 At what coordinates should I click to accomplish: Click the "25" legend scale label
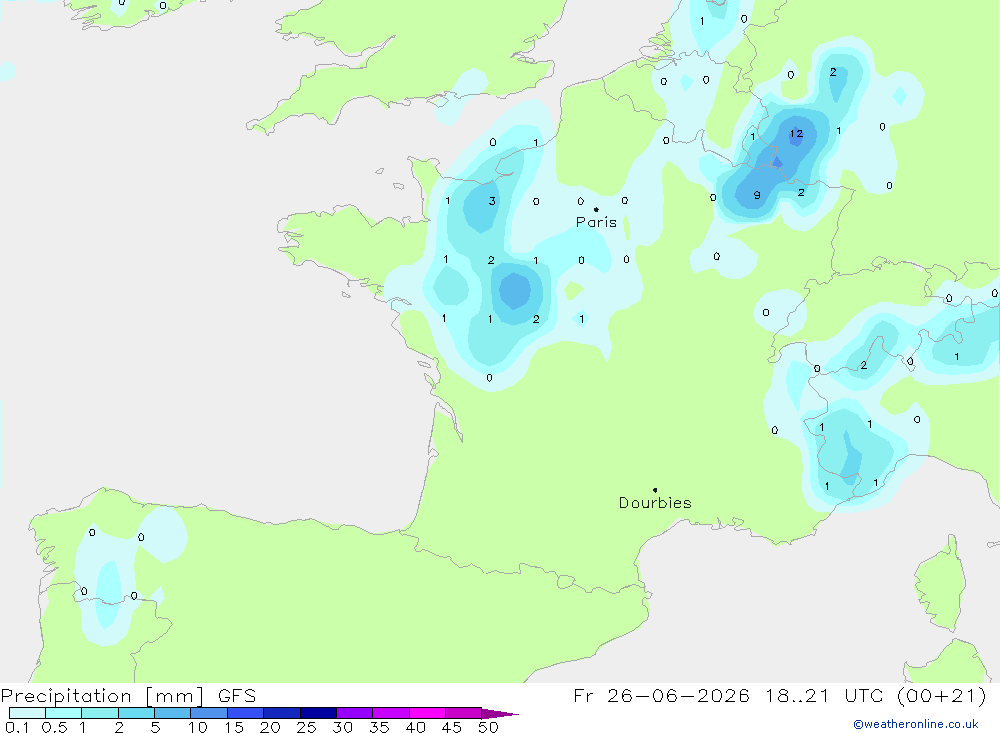point(306,727)
